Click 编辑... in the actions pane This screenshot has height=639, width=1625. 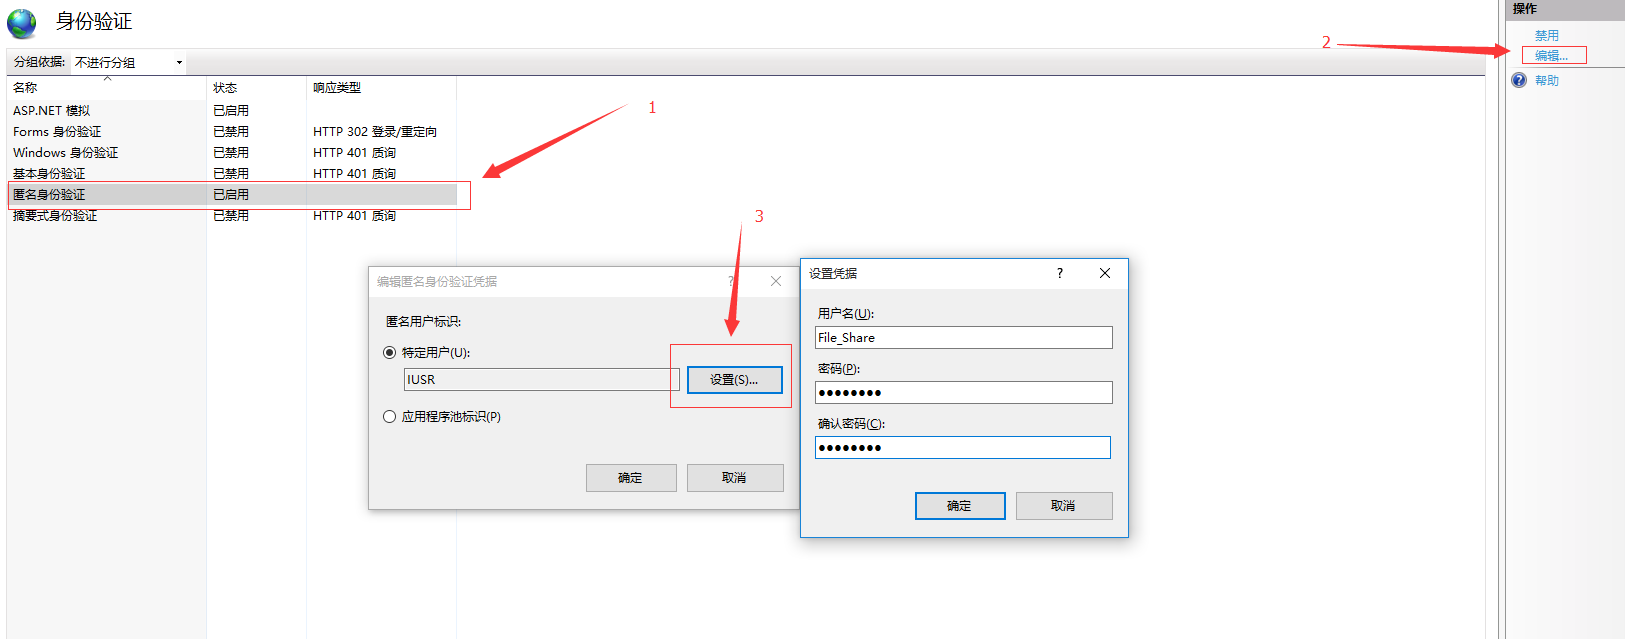[1552, 56]
